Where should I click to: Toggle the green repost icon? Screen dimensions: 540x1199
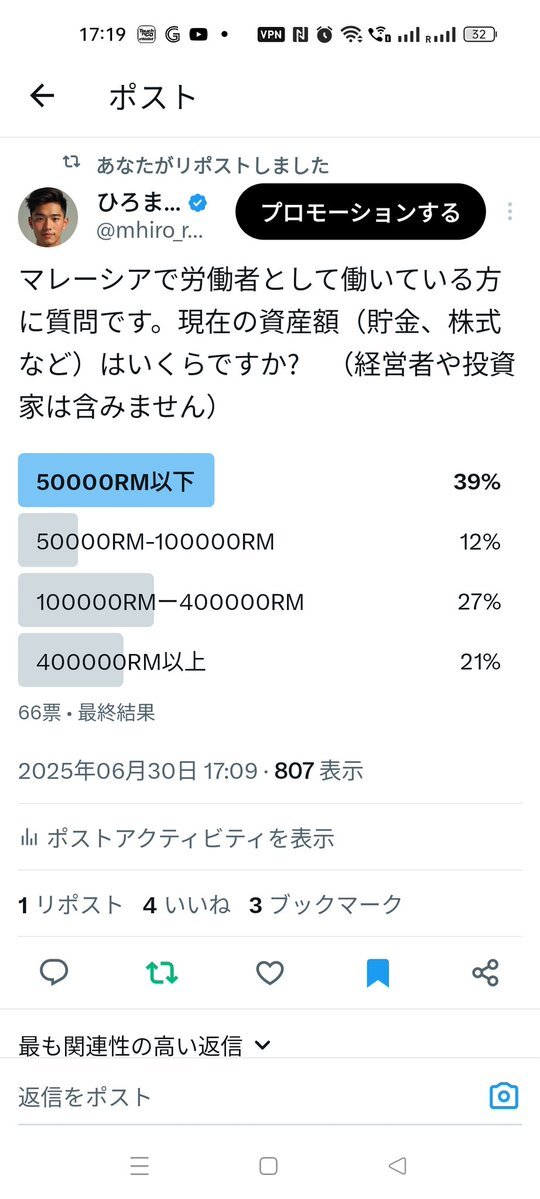click(x=162, y=972)
